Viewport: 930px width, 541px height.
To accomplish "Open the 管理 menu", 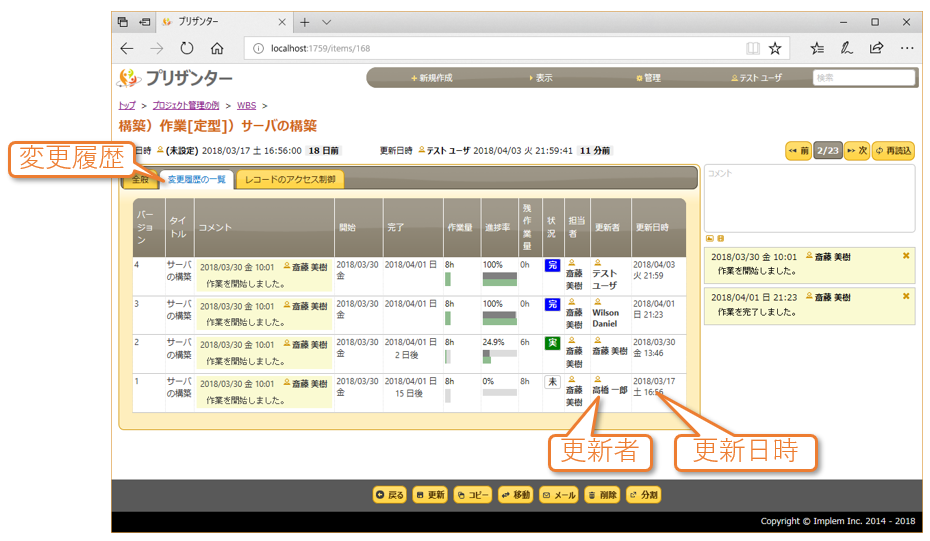I will [x=648, y=78].
